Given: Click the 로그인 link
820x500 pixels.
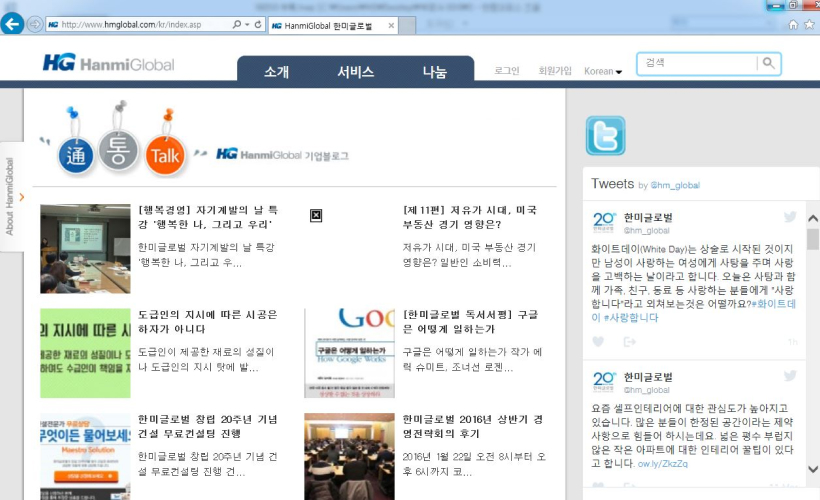Looking at the screenshot, I should pyautogui.click(x=507, y=71).
